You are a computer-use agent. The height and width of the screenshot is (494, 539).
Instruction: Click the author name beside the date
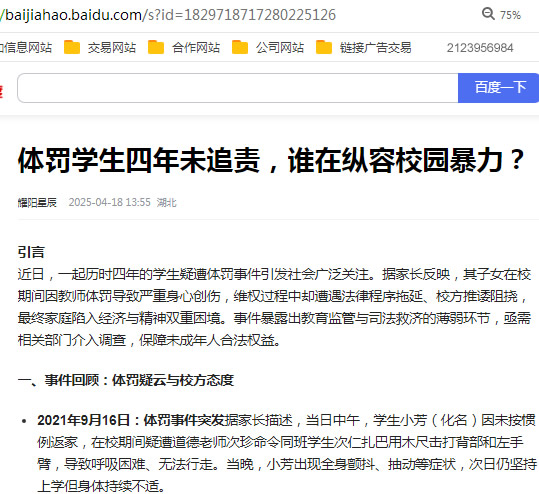point(37,202)
